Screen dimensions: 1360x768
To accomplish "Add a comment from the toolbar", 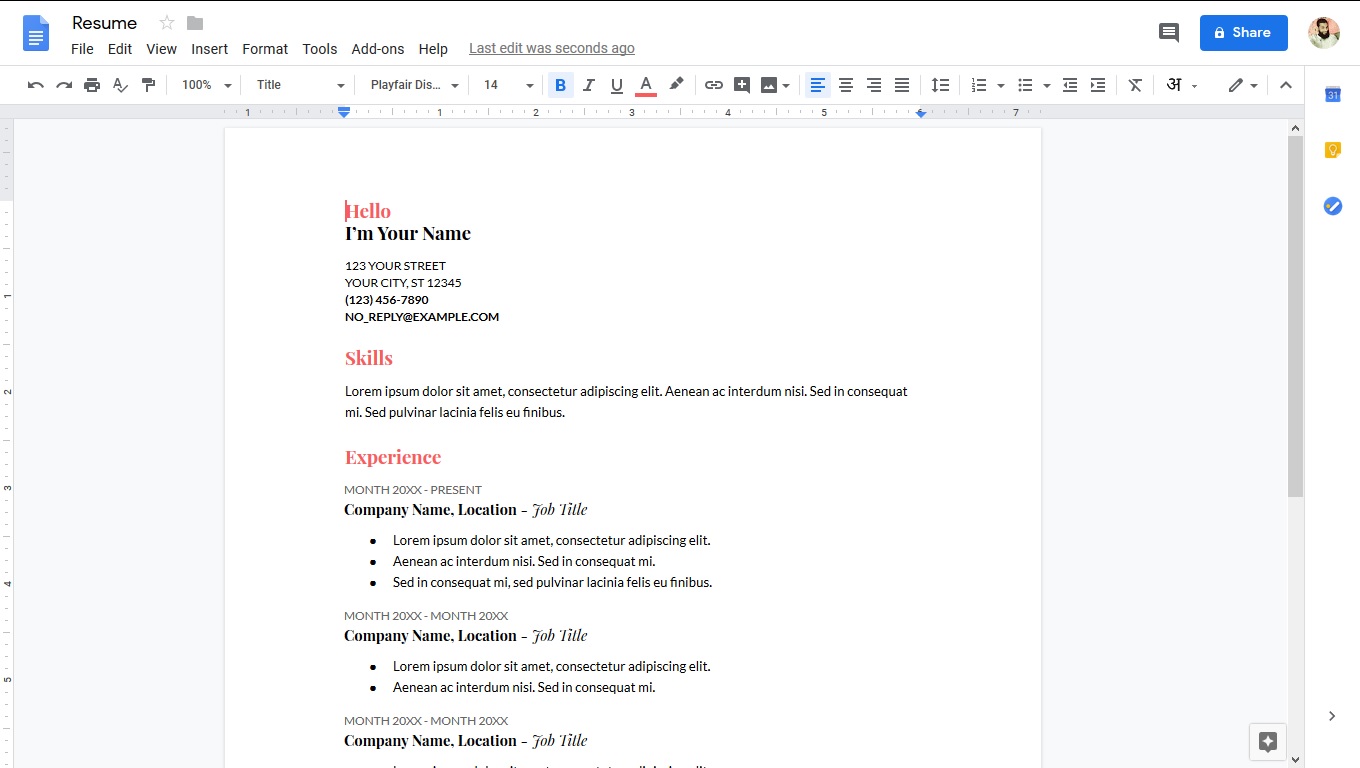I will click(742, 85).
